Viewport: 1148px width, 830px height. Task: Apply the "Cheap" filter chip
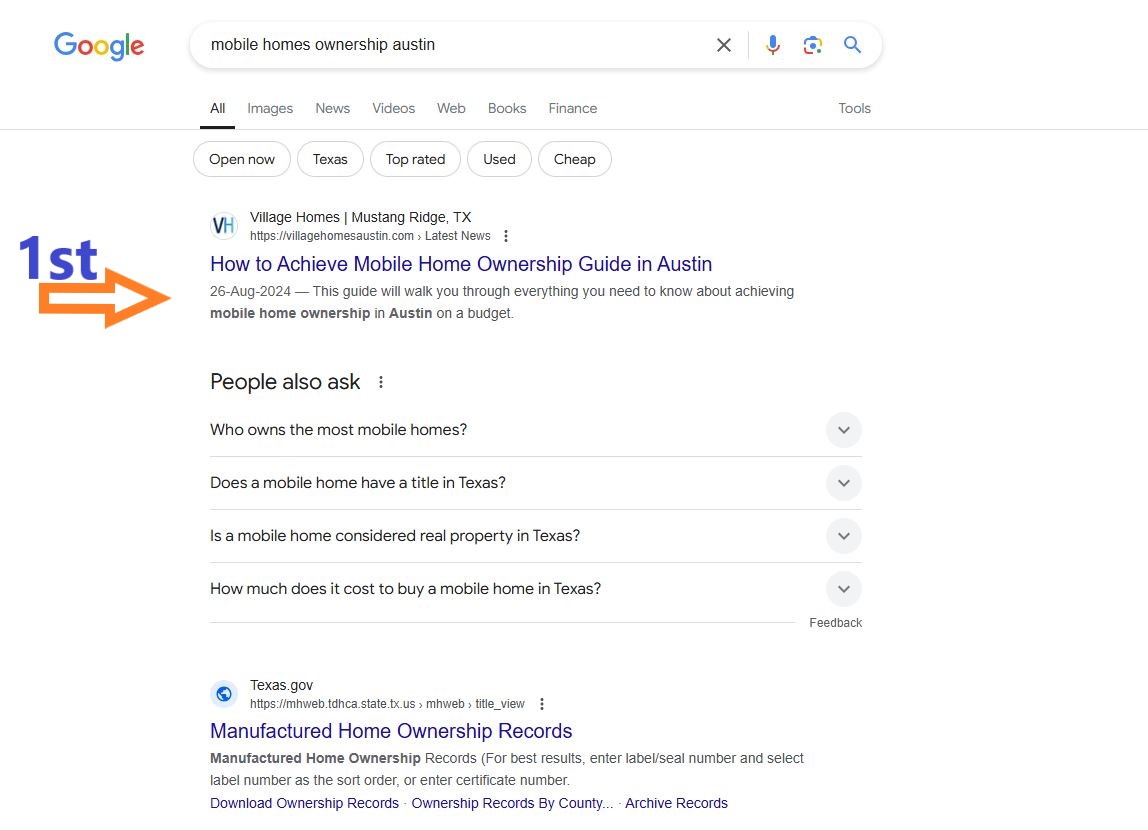(575, 160)
